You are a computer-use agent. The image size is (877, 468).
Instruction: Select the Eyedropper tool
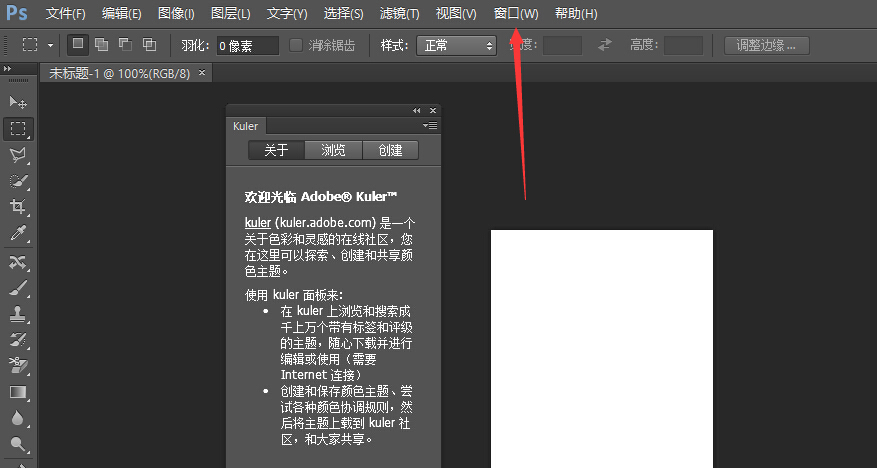18,234
